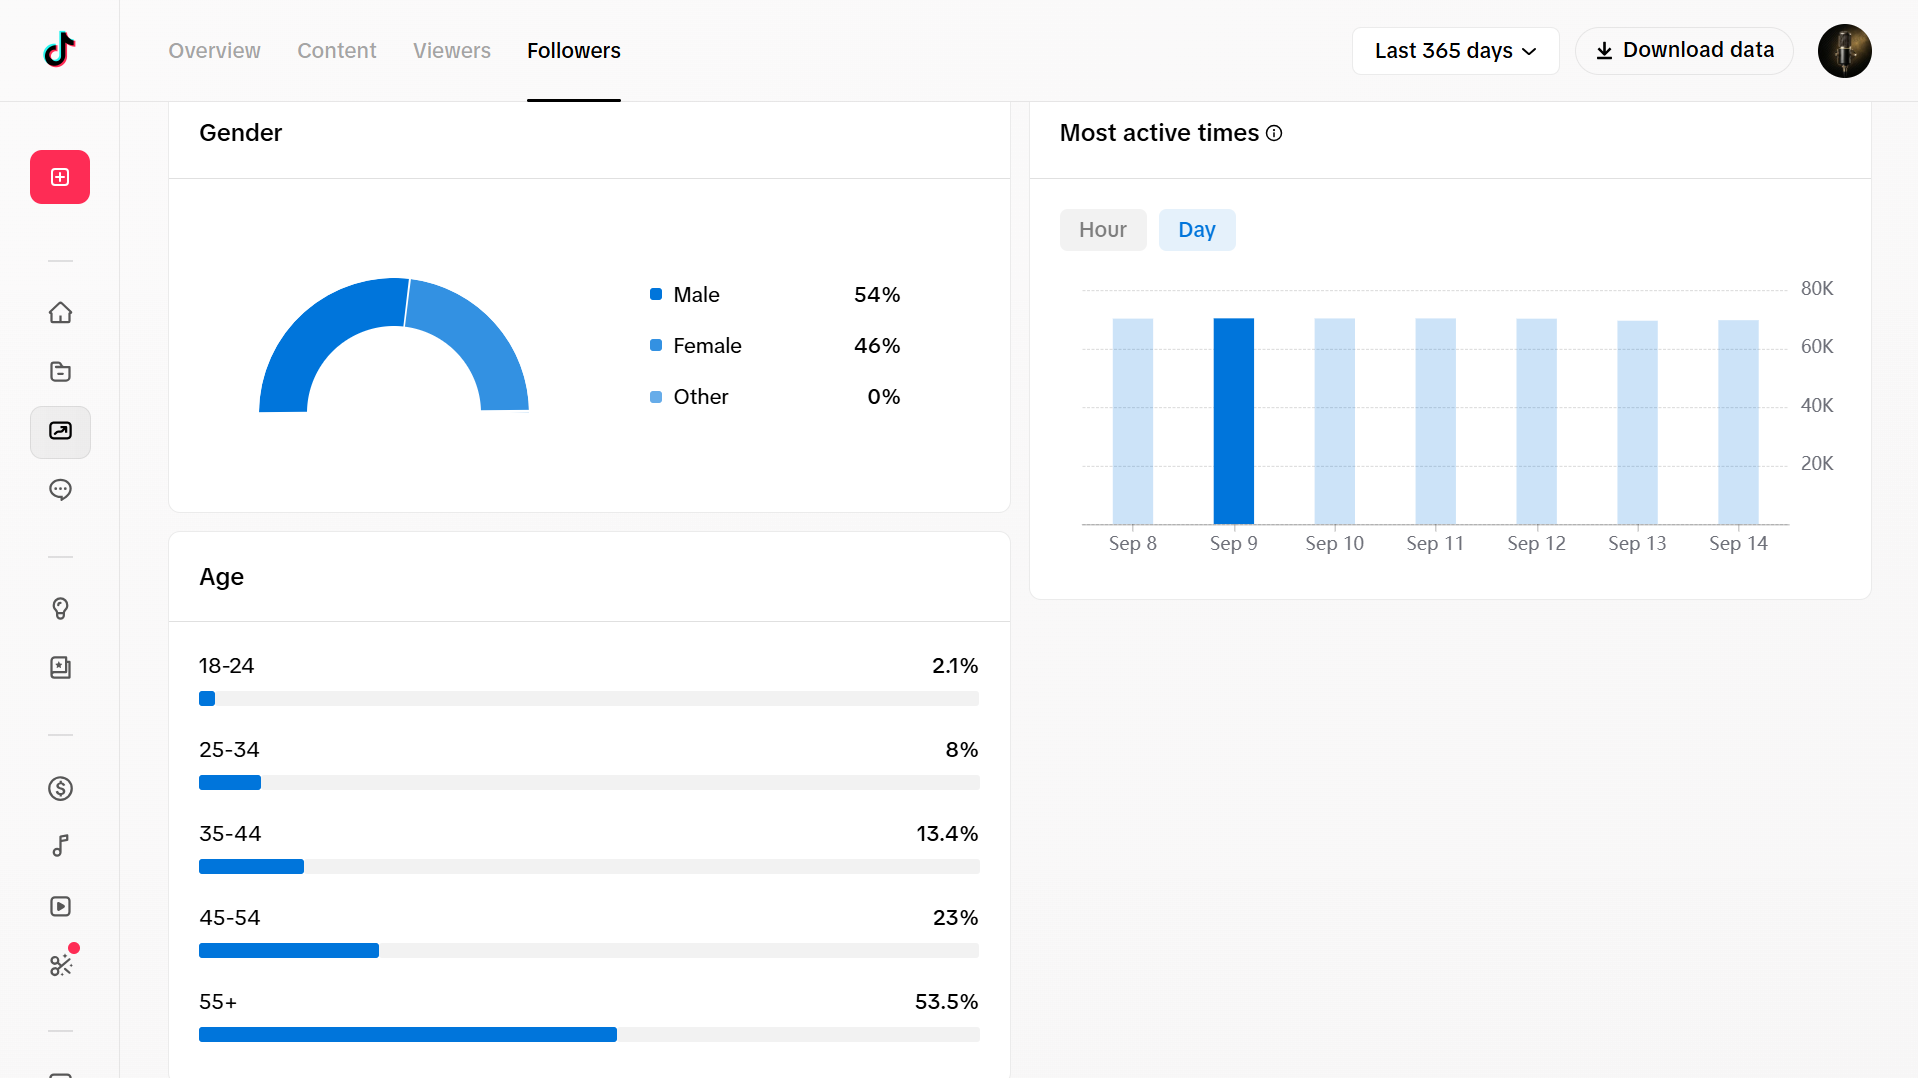This screenshot has width=1918, height=1078.
Task: Click info icon beside Most active times
Action: point(1274,133)
